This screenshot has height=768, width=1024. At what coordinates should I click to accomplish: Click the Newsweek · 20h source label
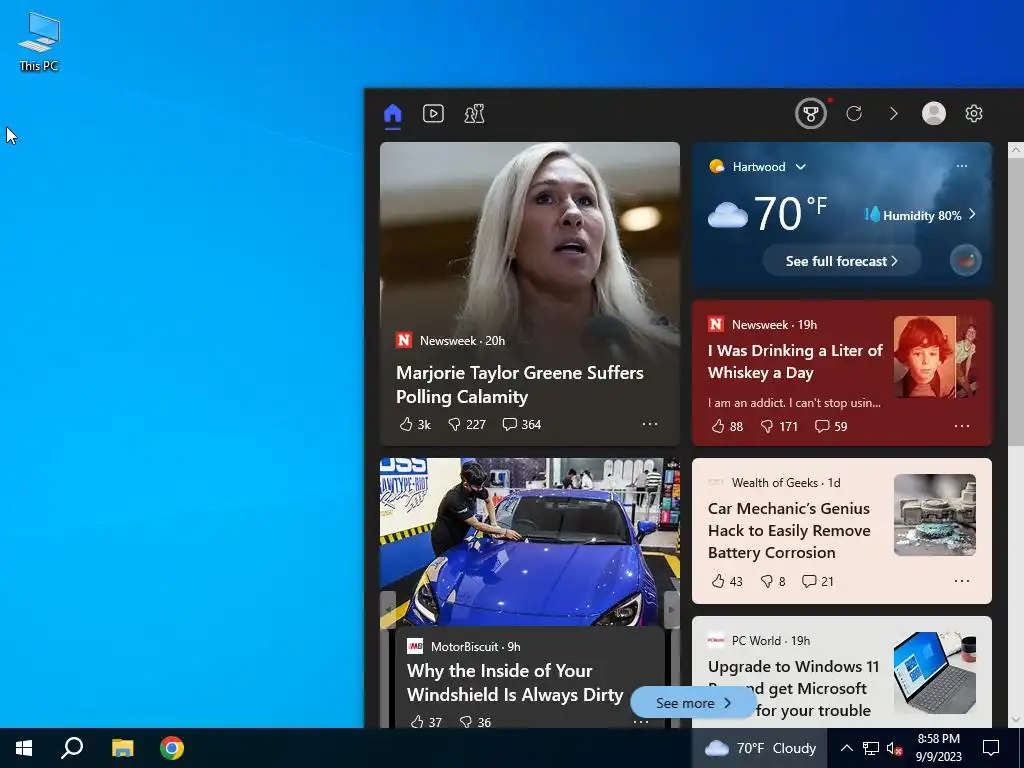point(462,340)
